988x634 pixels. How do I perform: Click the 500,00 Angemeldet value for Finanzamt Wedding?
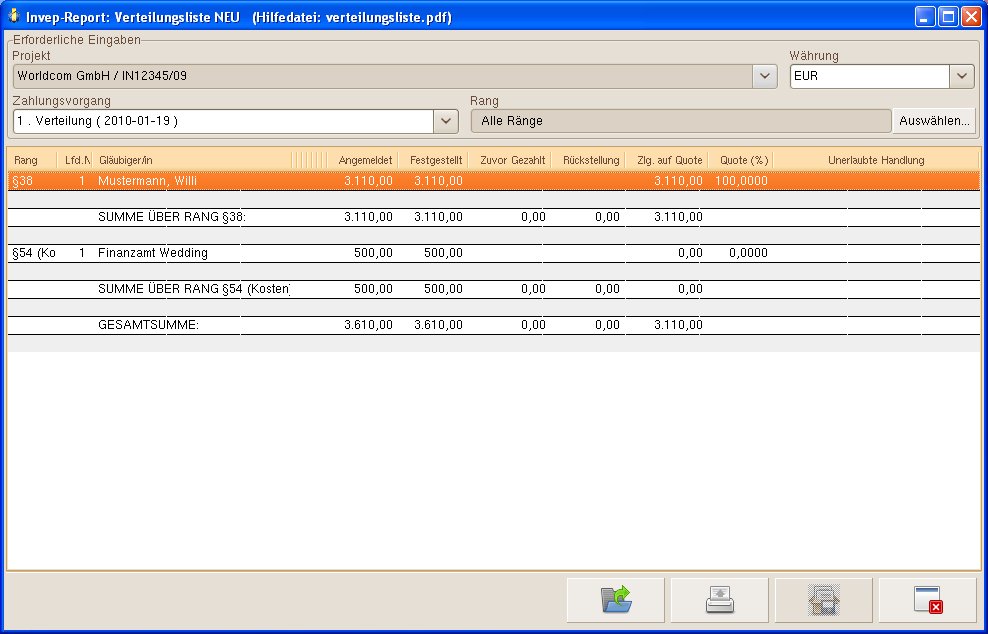pos(373,253)
